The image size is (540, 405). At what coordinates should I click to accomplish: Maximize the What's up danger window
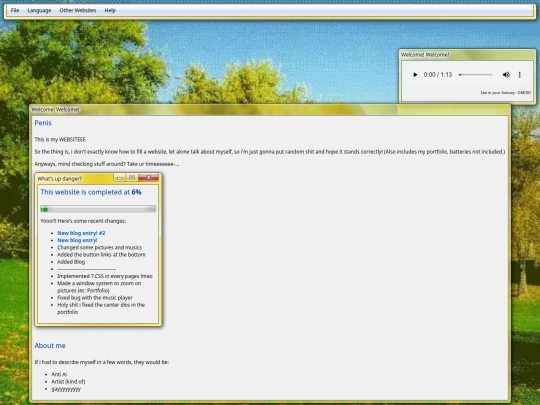click(x=132, y=178)
